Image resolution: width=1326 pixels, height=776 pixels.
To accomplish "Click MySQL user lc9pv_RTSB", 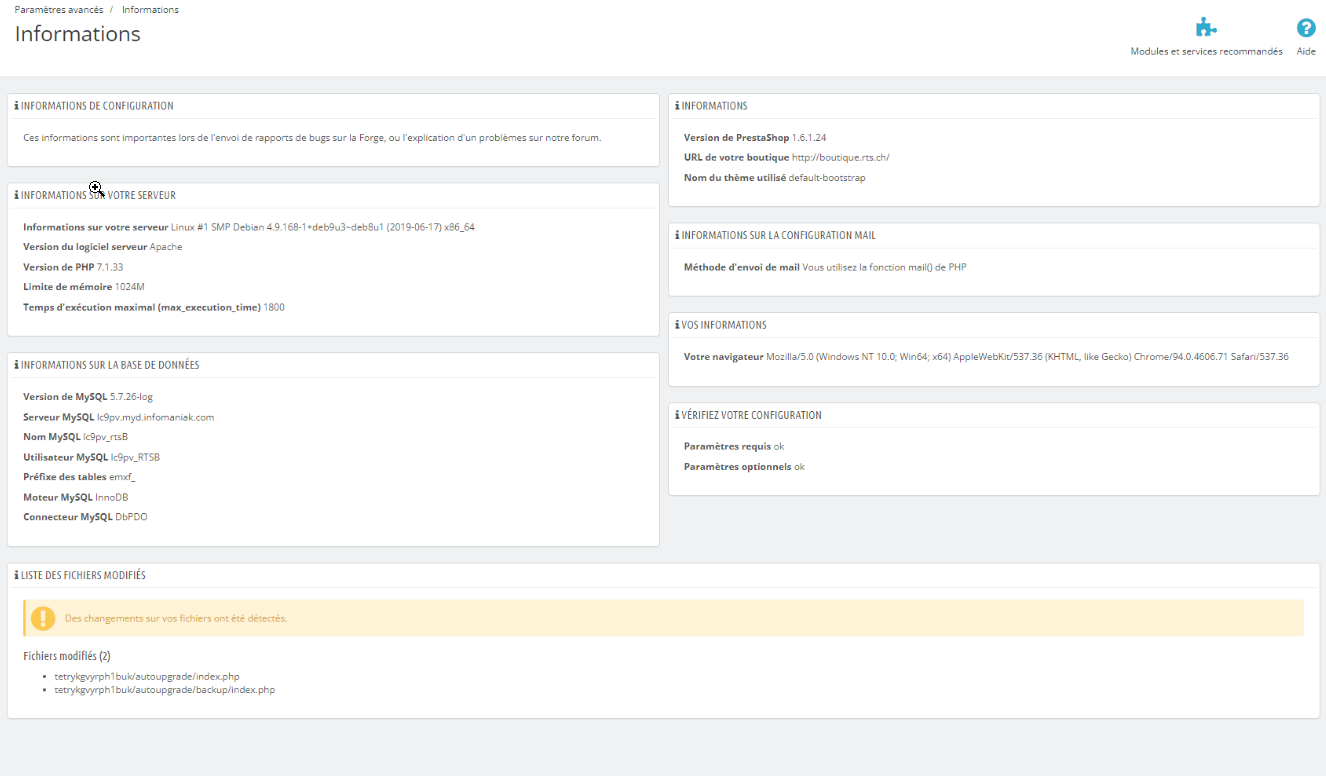I will (x=135, y=457).
